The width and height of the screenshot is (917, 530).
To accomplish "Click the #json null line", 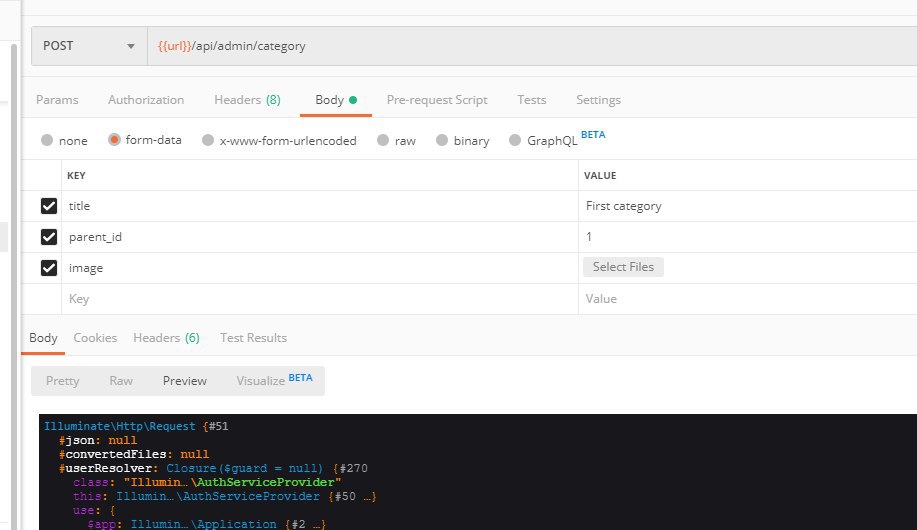I will tap(98, 440).
